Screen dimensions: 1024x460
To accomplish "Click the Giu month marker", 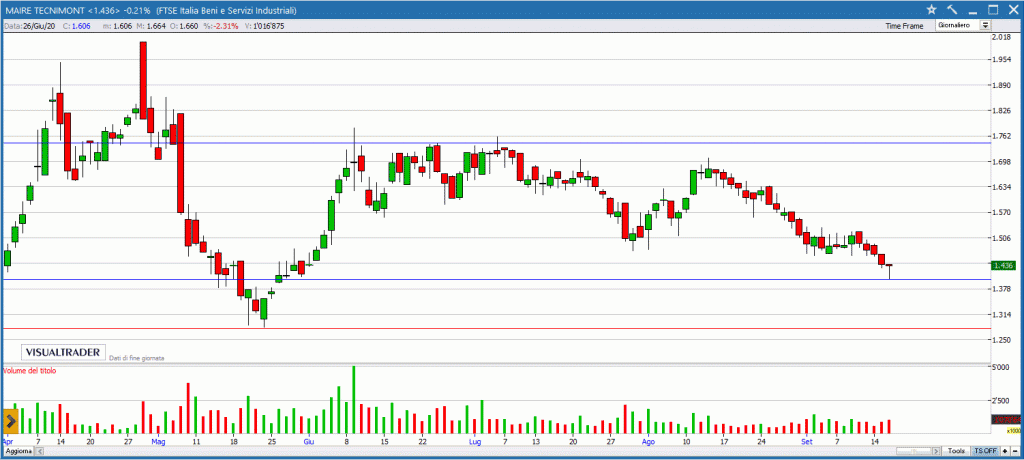I will pos(309,442).
